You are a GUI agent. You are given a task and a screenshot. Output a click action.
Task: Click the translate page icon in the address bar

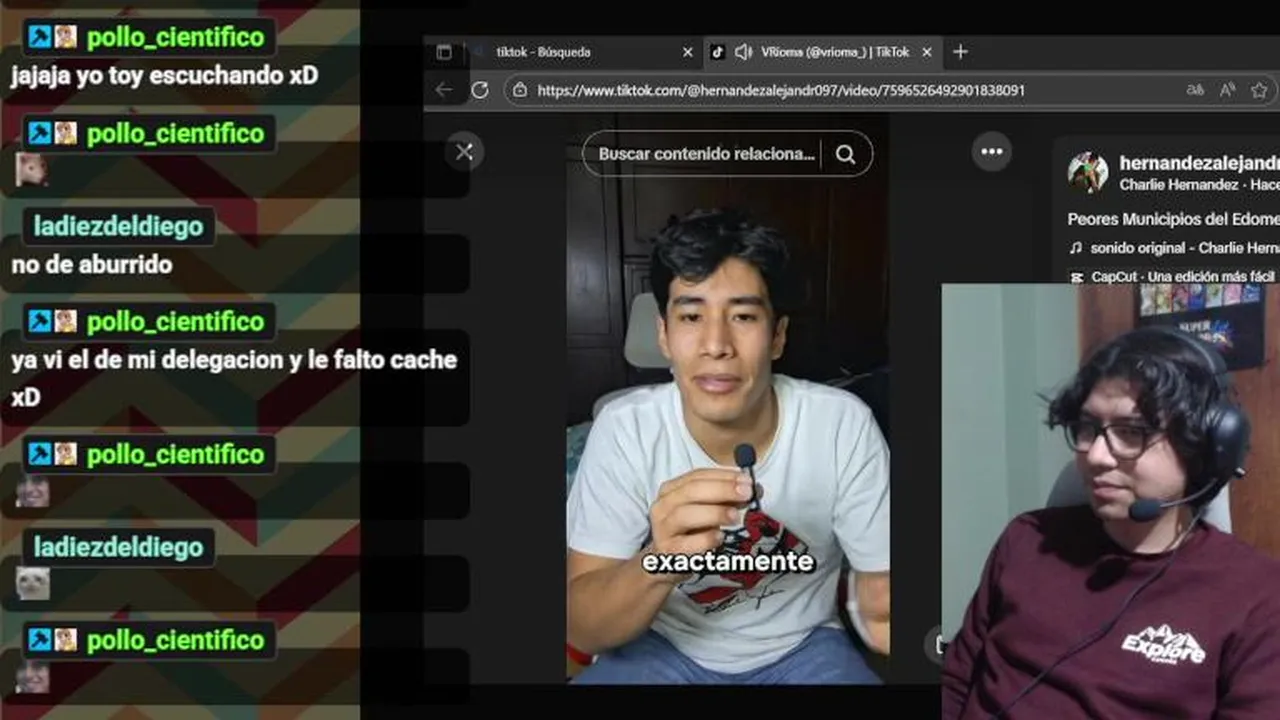click(1195, 90)
